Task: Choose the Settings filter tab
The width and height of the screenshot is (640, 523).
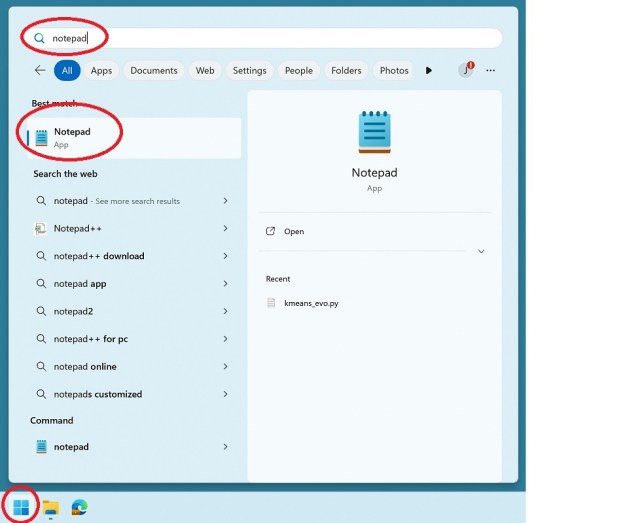Action: (249, 71)
